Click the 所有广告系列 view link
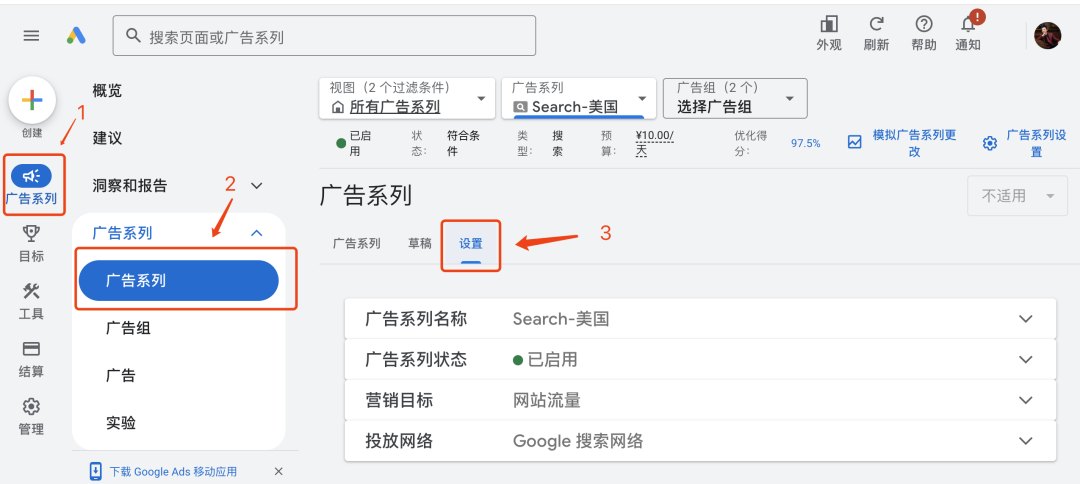This screenshot has height=484, width=1080. (395, 107)
